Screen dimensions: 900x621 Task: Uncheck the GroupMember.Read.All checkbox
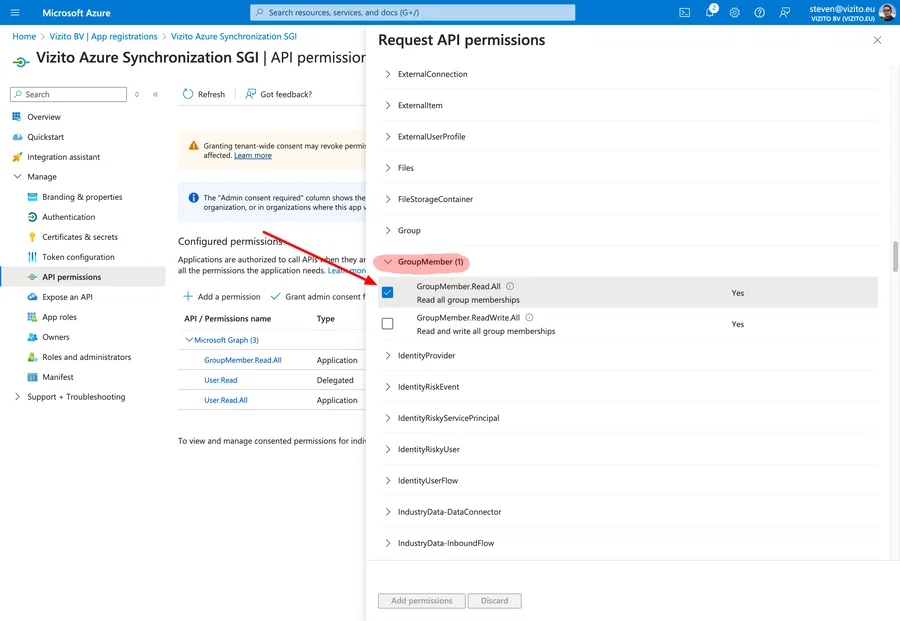pyautogui.click(x=388, y=293)
